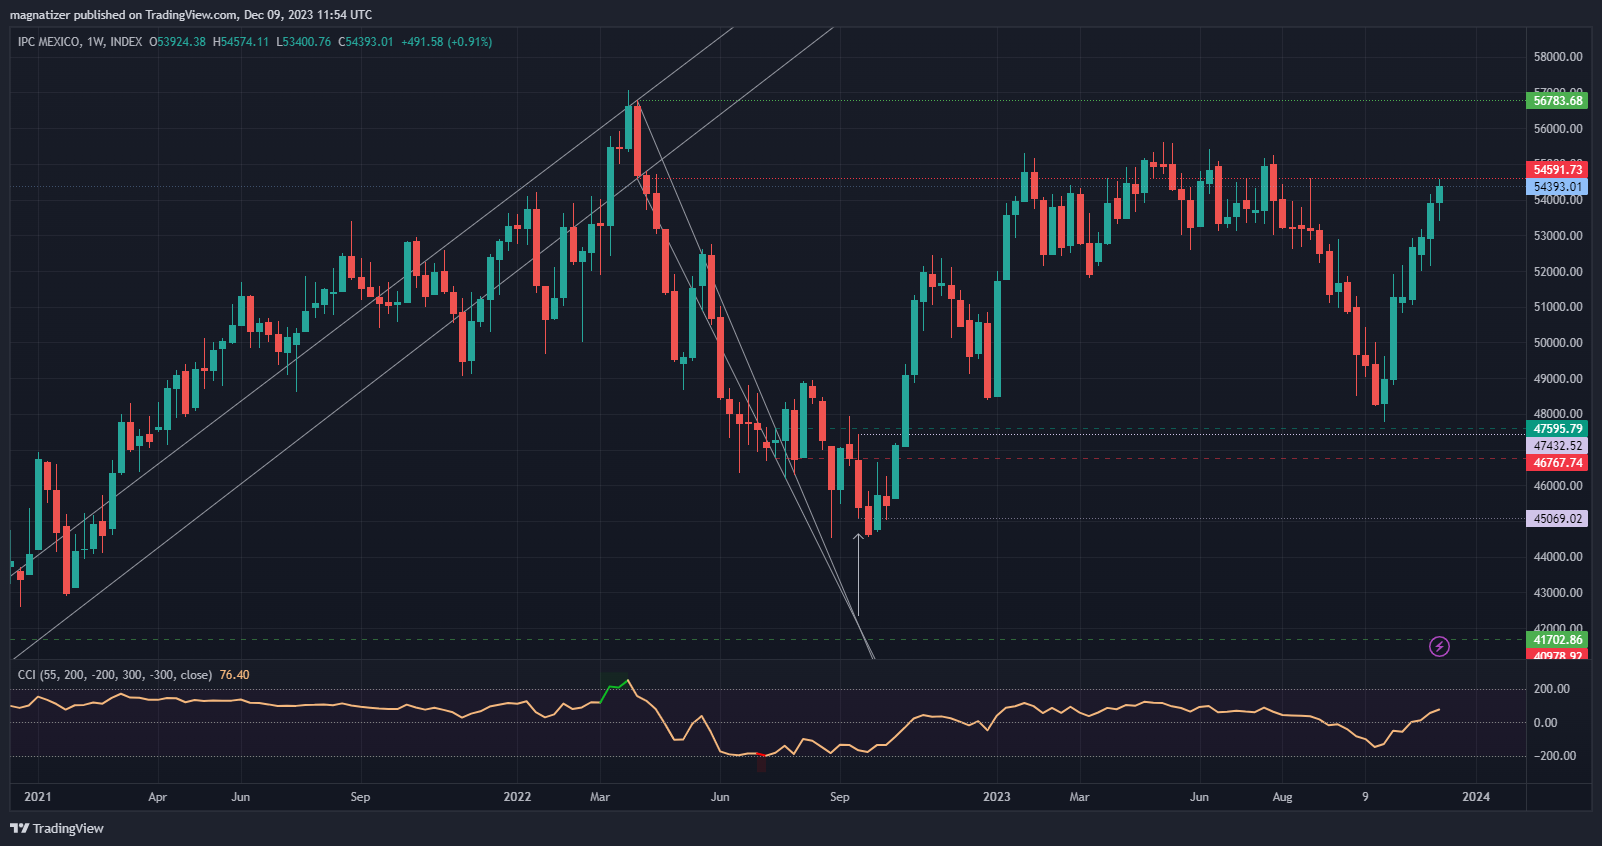Open the CCI indicator legend label
This screenshot has width=1602, height=846.
(x=115, y=675)
